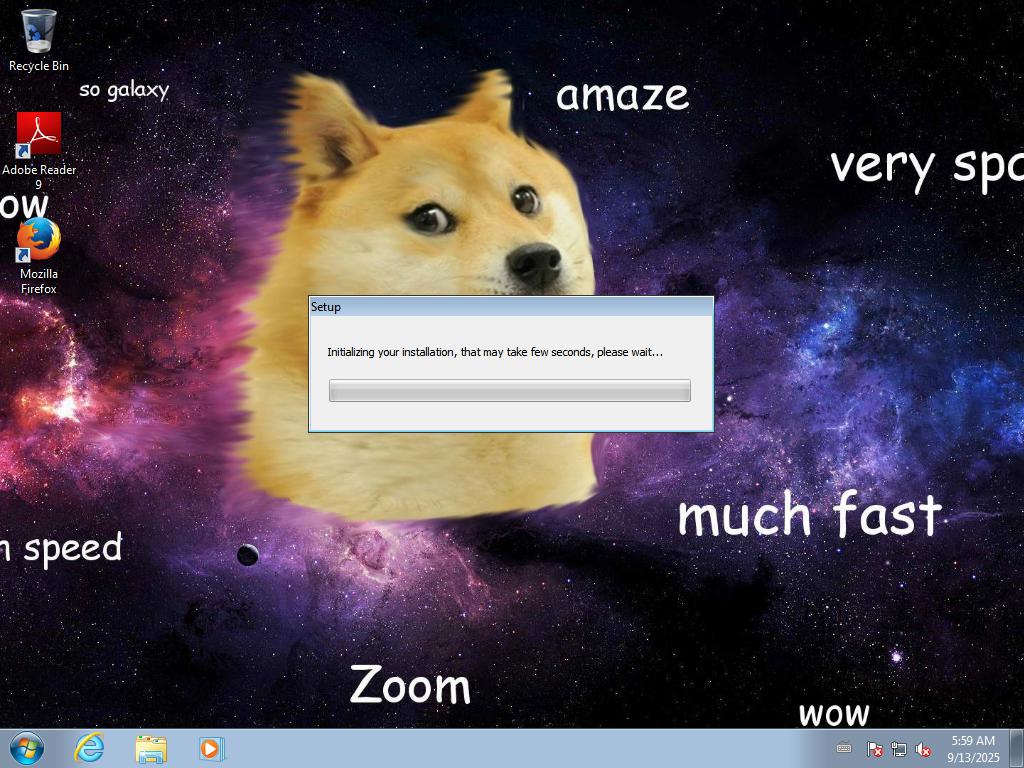Screen dimensions: 1024x768
Task: Open Windows Explorer folder icon in taskbar
Action: tap(151, 748)
